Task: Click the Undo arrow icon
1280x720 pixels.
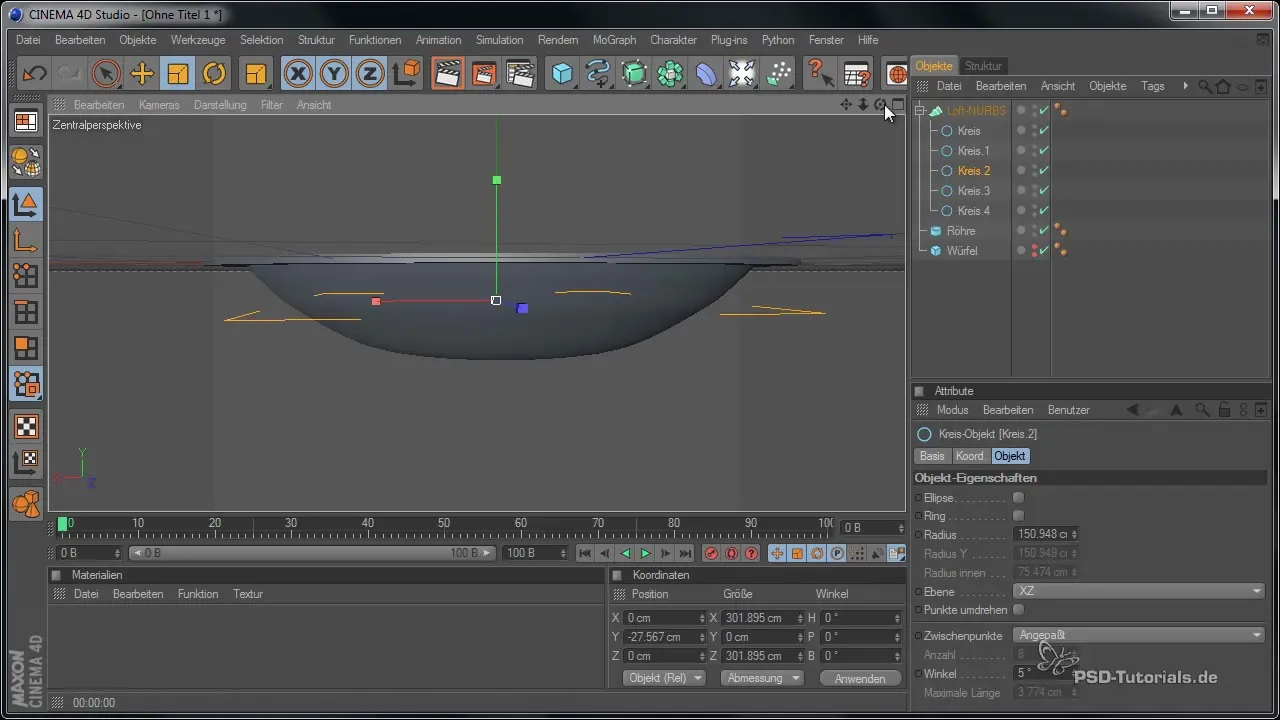Action: (x=34, y=74)
